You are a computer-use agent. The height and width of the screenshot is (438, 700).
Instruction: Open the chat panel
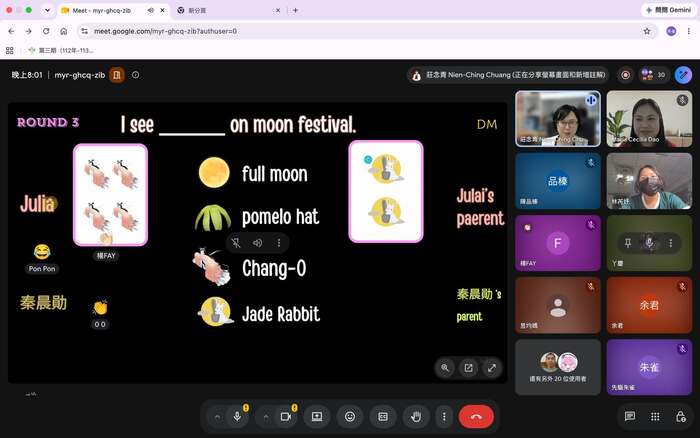click(x=630, y=417)
